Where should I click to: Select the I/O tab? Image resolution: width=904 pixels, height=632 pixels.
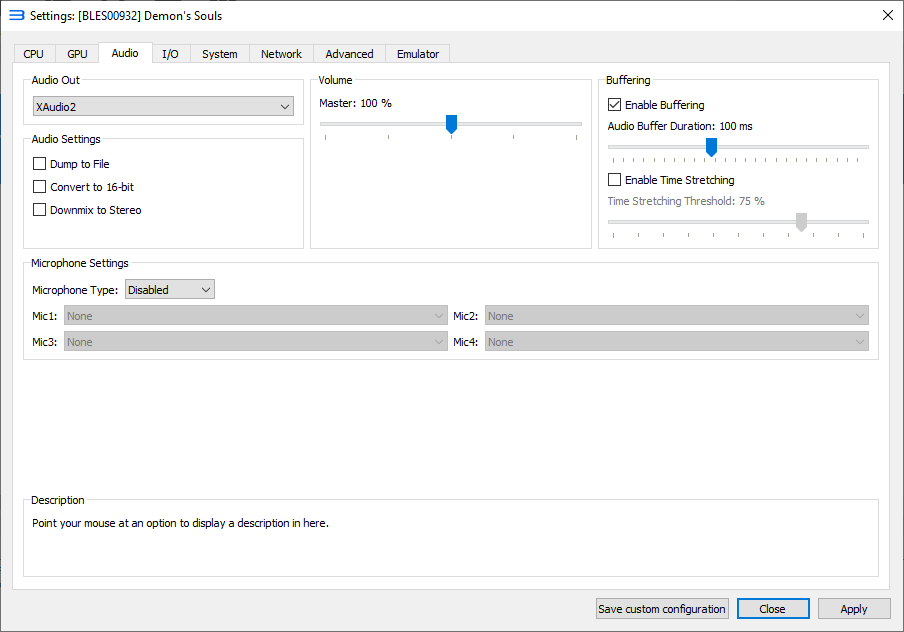point(171,54)
